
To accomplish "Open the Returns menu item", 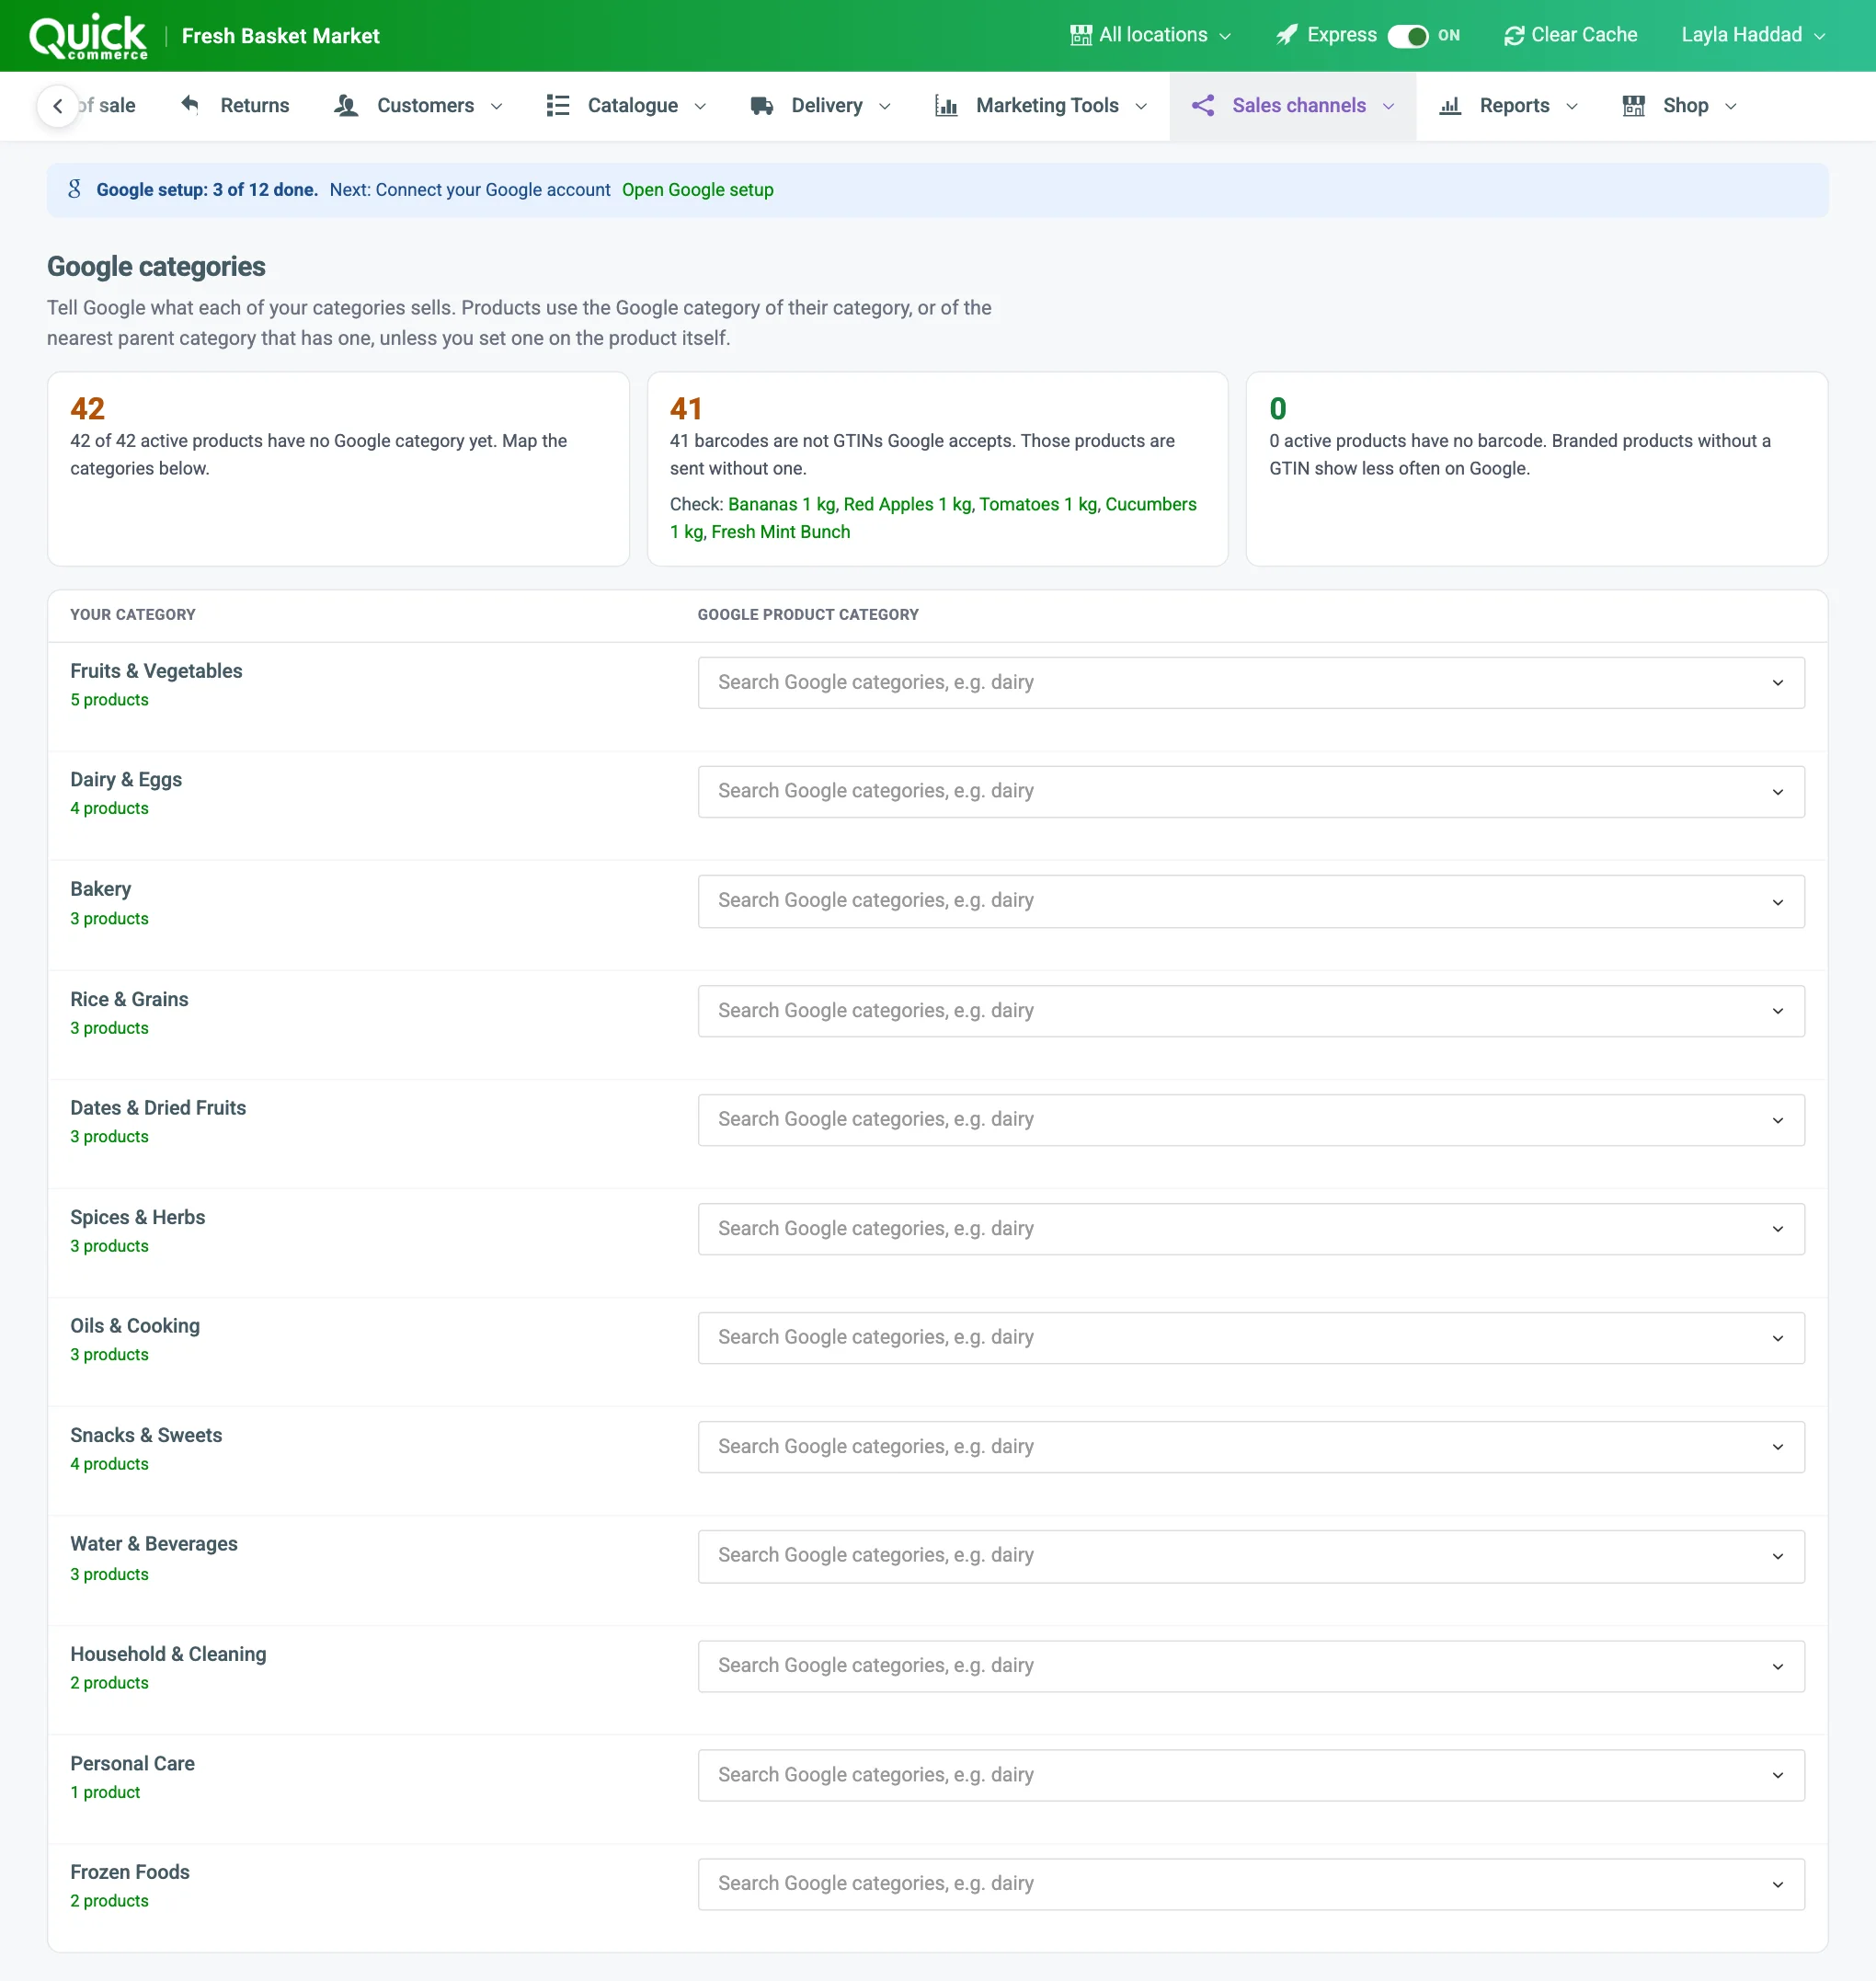I will point(235,105).
